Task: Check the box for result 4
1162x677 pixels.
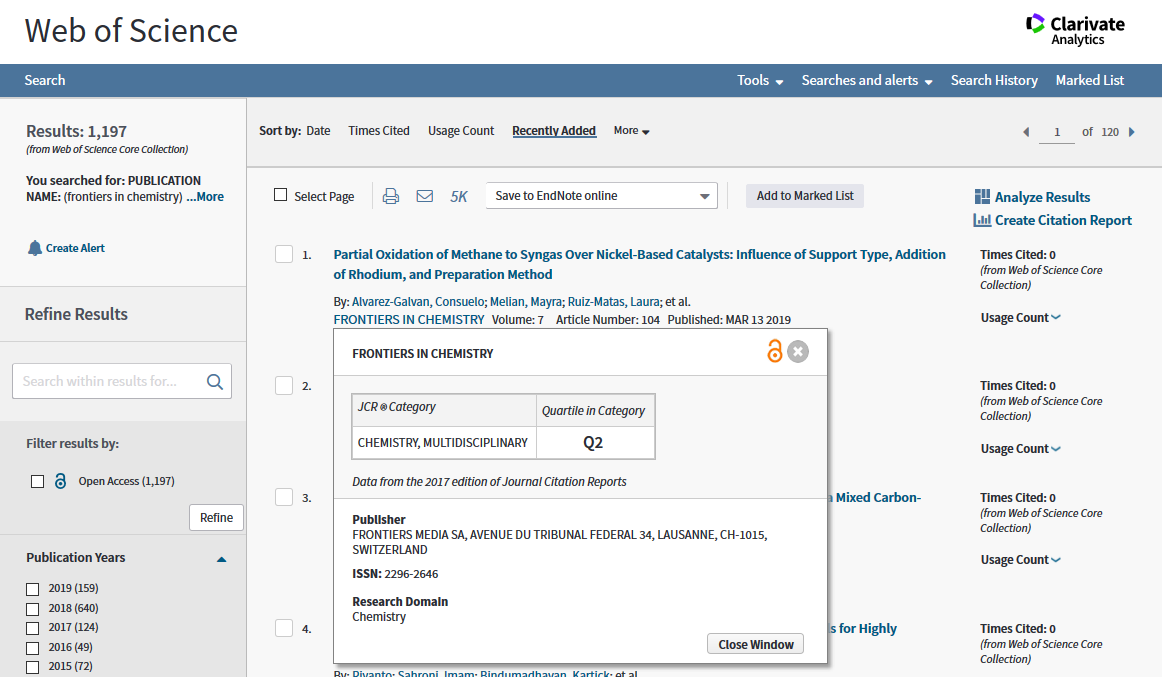Action: tap(284, 628)
